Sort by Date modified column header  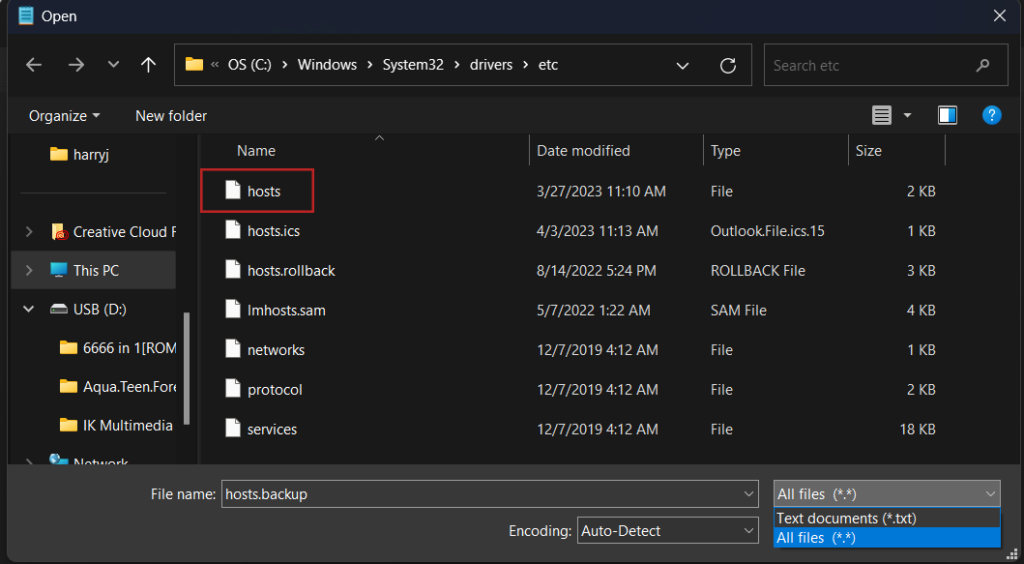[583, 151]
